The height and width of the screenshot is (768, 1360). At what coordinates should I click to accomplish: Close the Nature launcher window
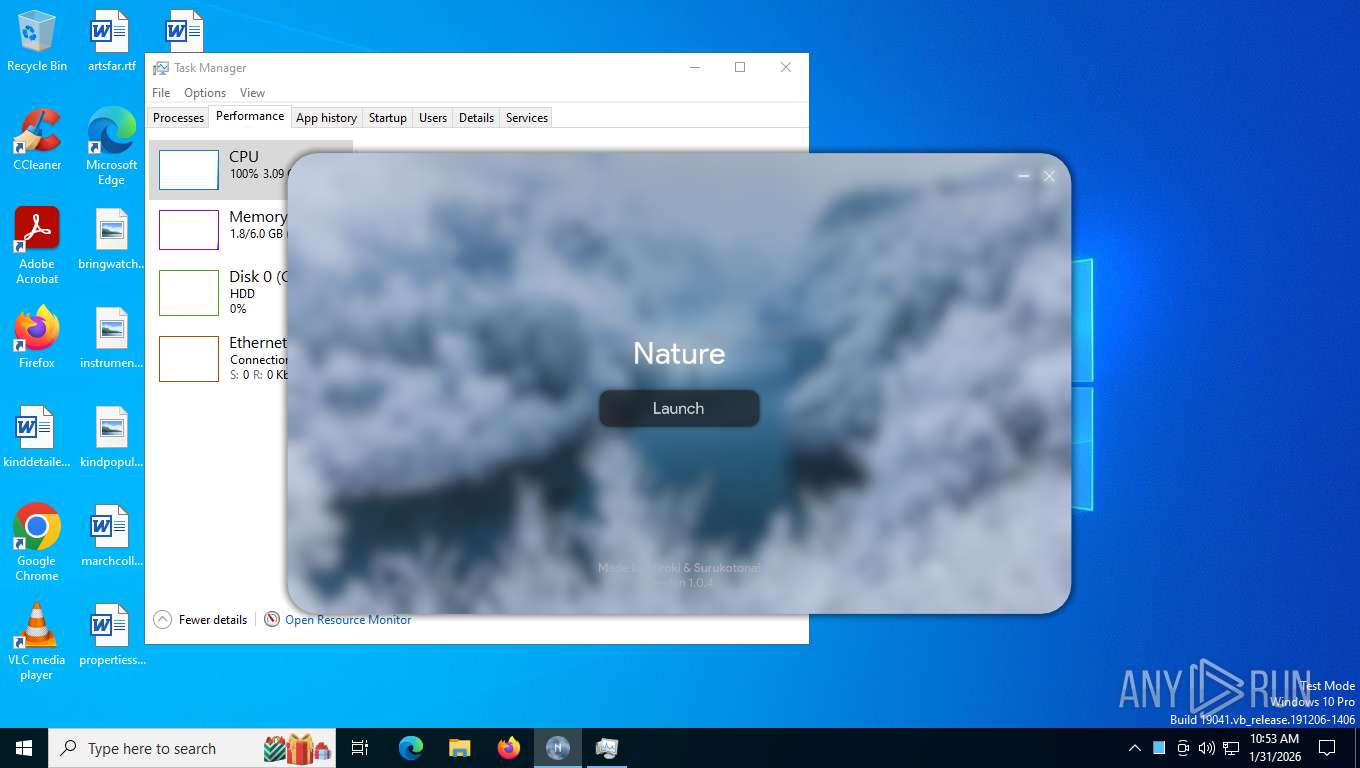point(1049,176)
